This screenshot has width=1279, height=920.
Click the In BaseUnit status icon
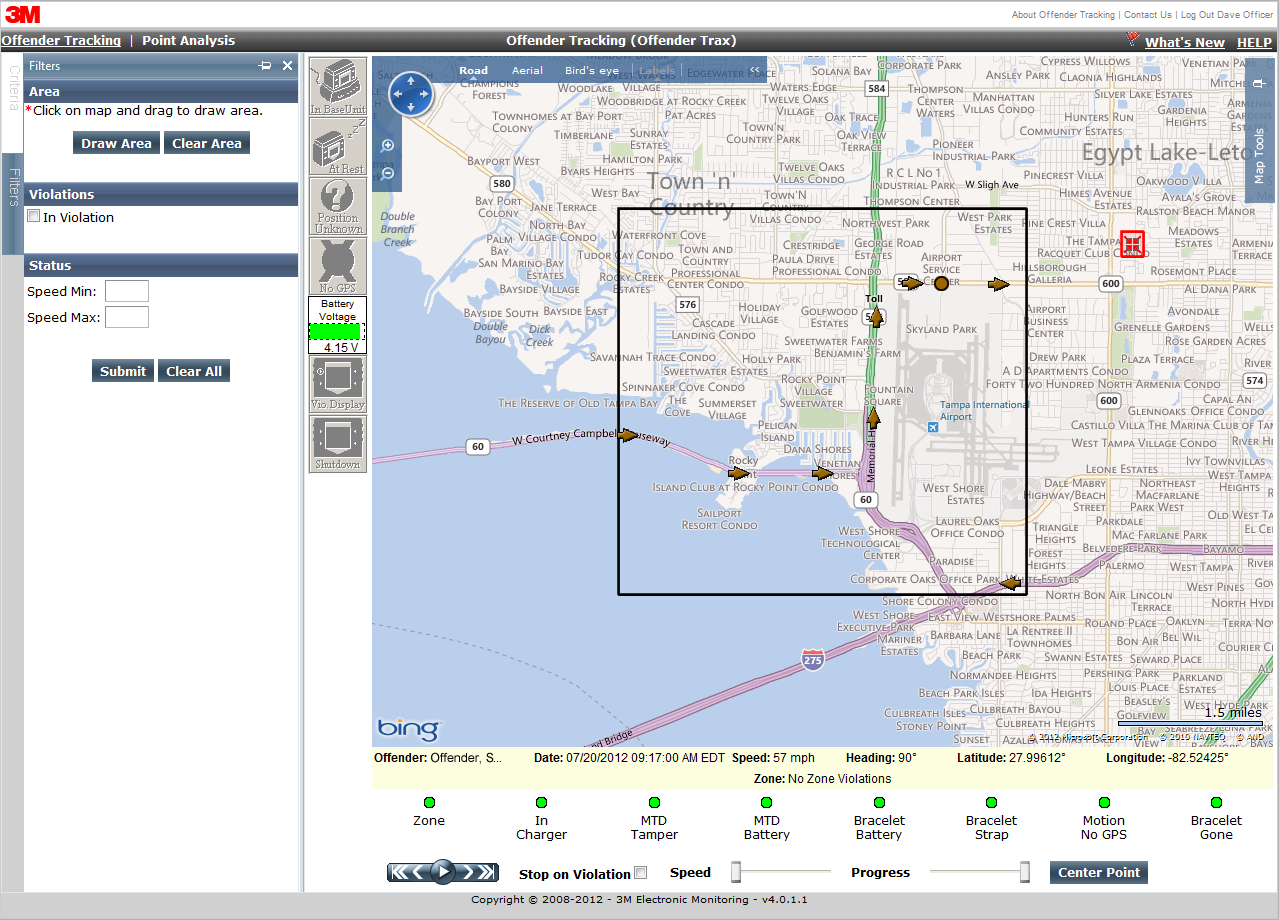pos(338,86)
